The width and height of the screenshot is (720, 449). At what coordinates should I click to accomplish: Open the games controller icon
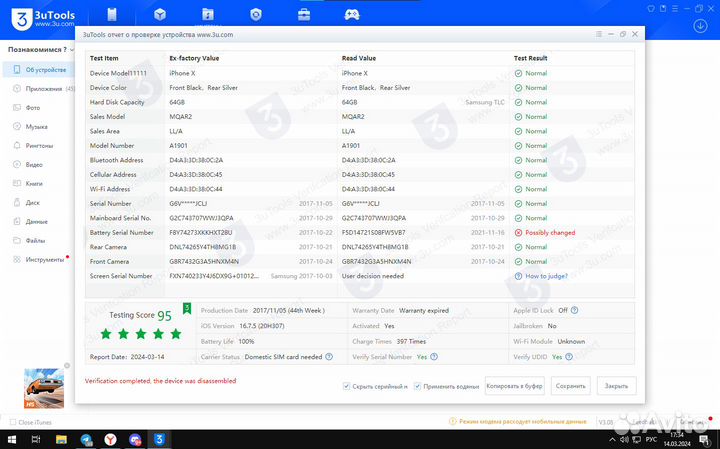pyautogui.click(x=352, y=15)
